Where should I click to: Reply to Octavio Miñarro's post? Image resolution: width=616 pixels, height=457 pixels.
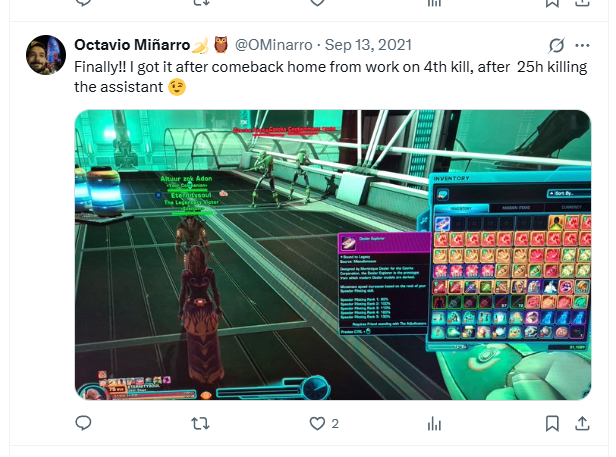tap(83, 423)
